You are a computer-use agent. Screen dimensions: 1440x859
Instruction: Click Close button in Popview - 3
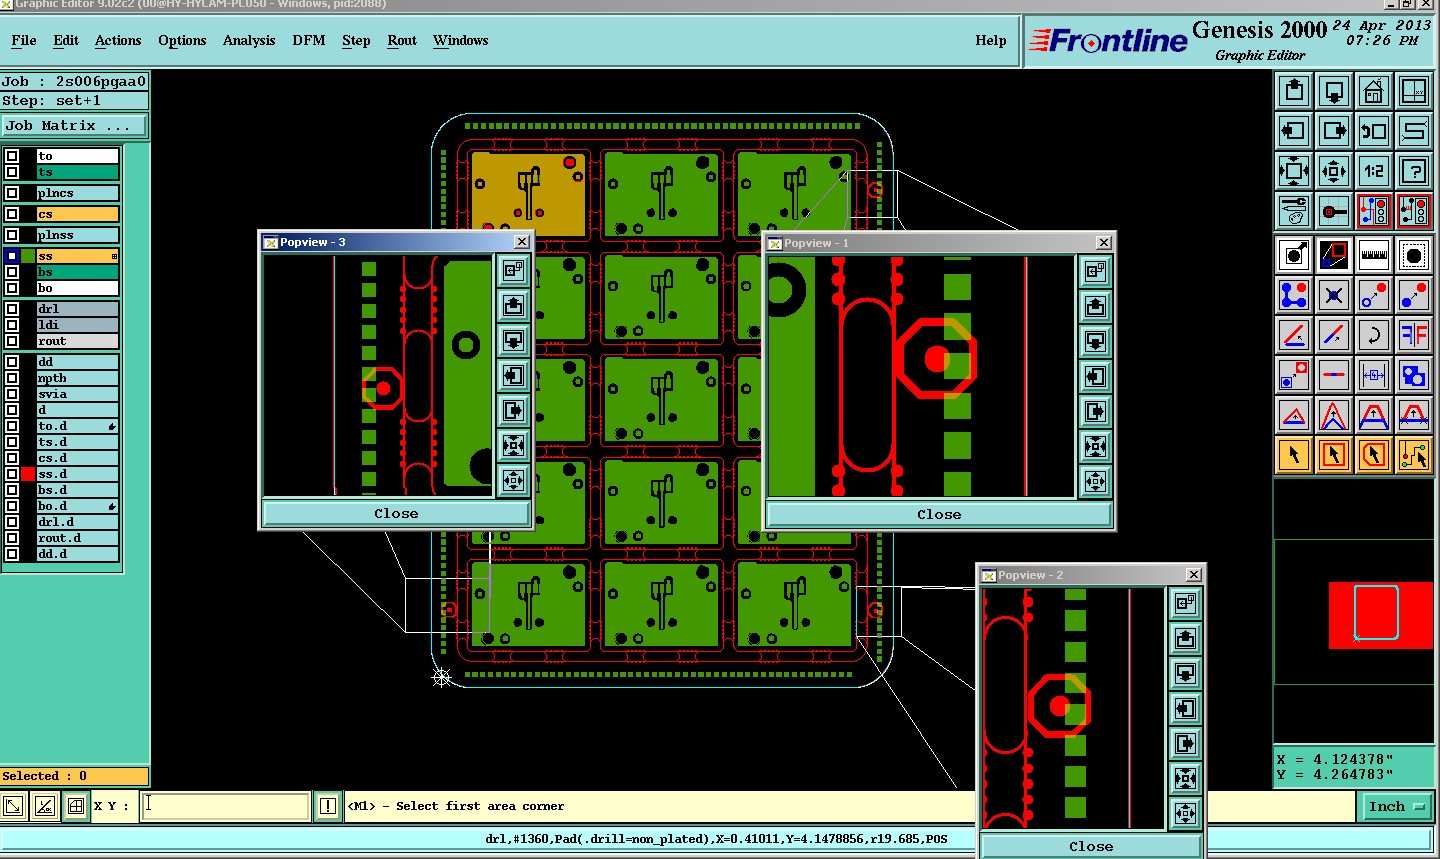(396, 513)
